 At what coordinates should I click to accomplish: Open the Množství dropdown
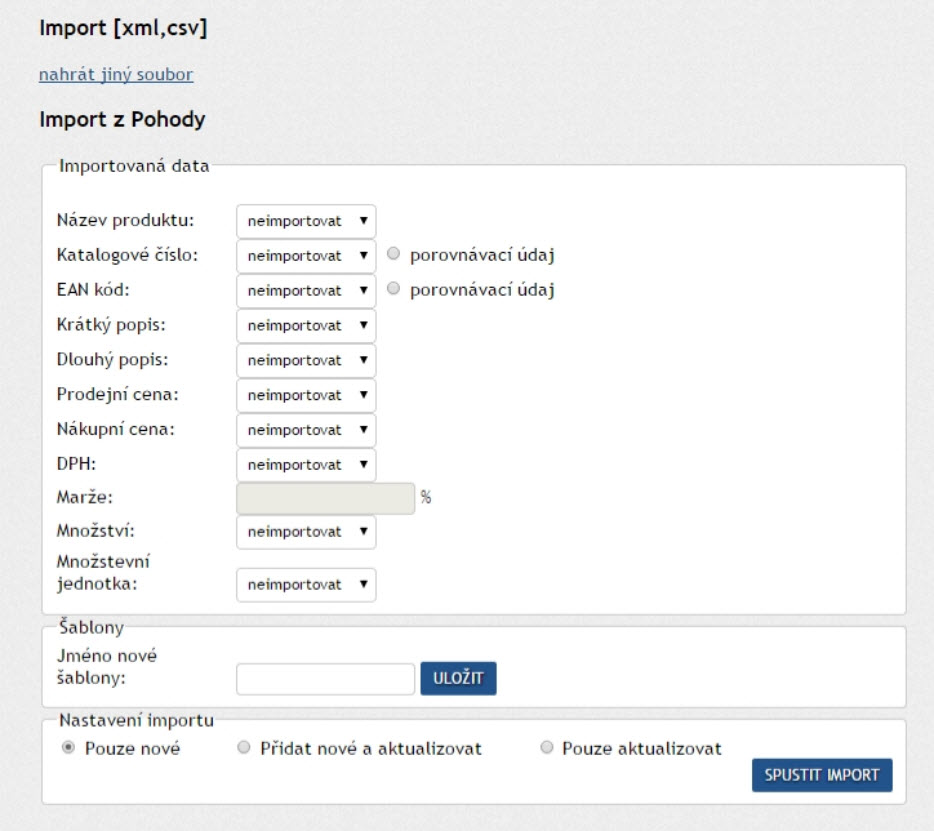(306, 532)
